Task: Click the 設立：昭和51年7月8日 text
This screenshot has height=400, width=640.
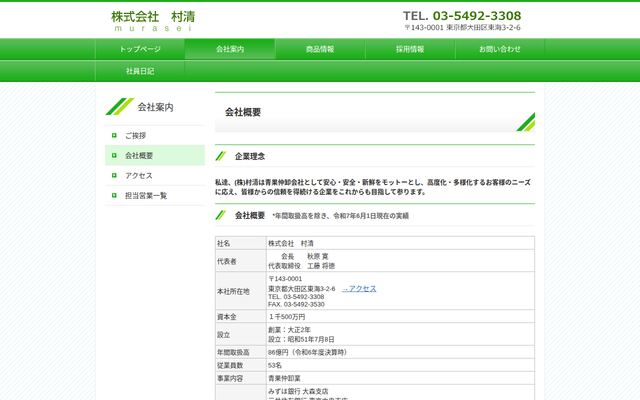Action: (301, 339)
